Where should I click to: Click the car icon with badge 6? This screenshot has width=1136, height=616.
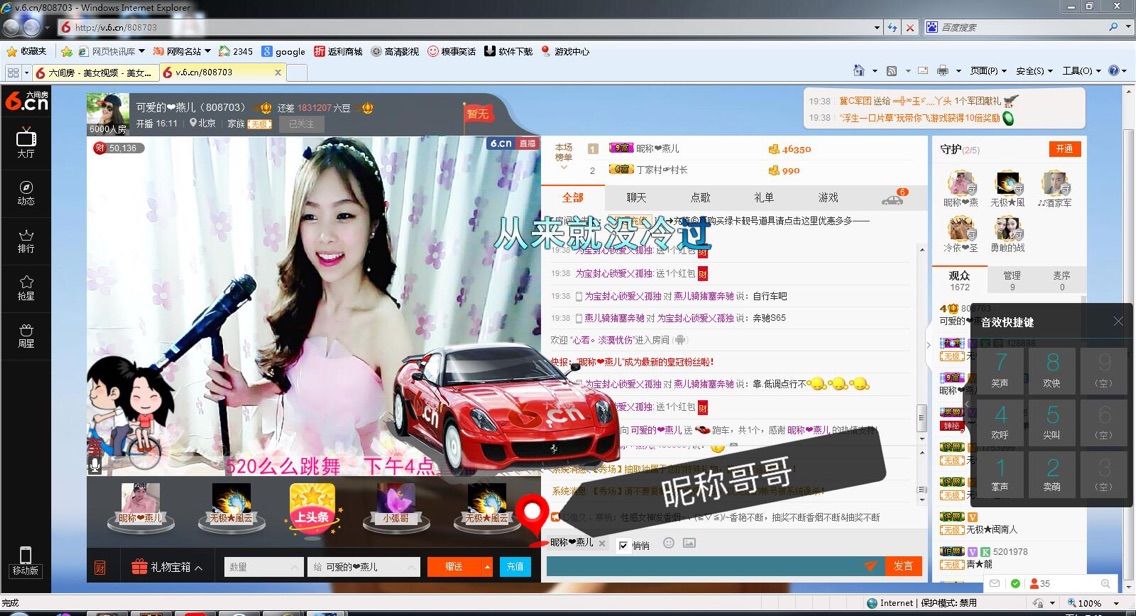pos(893,197)
